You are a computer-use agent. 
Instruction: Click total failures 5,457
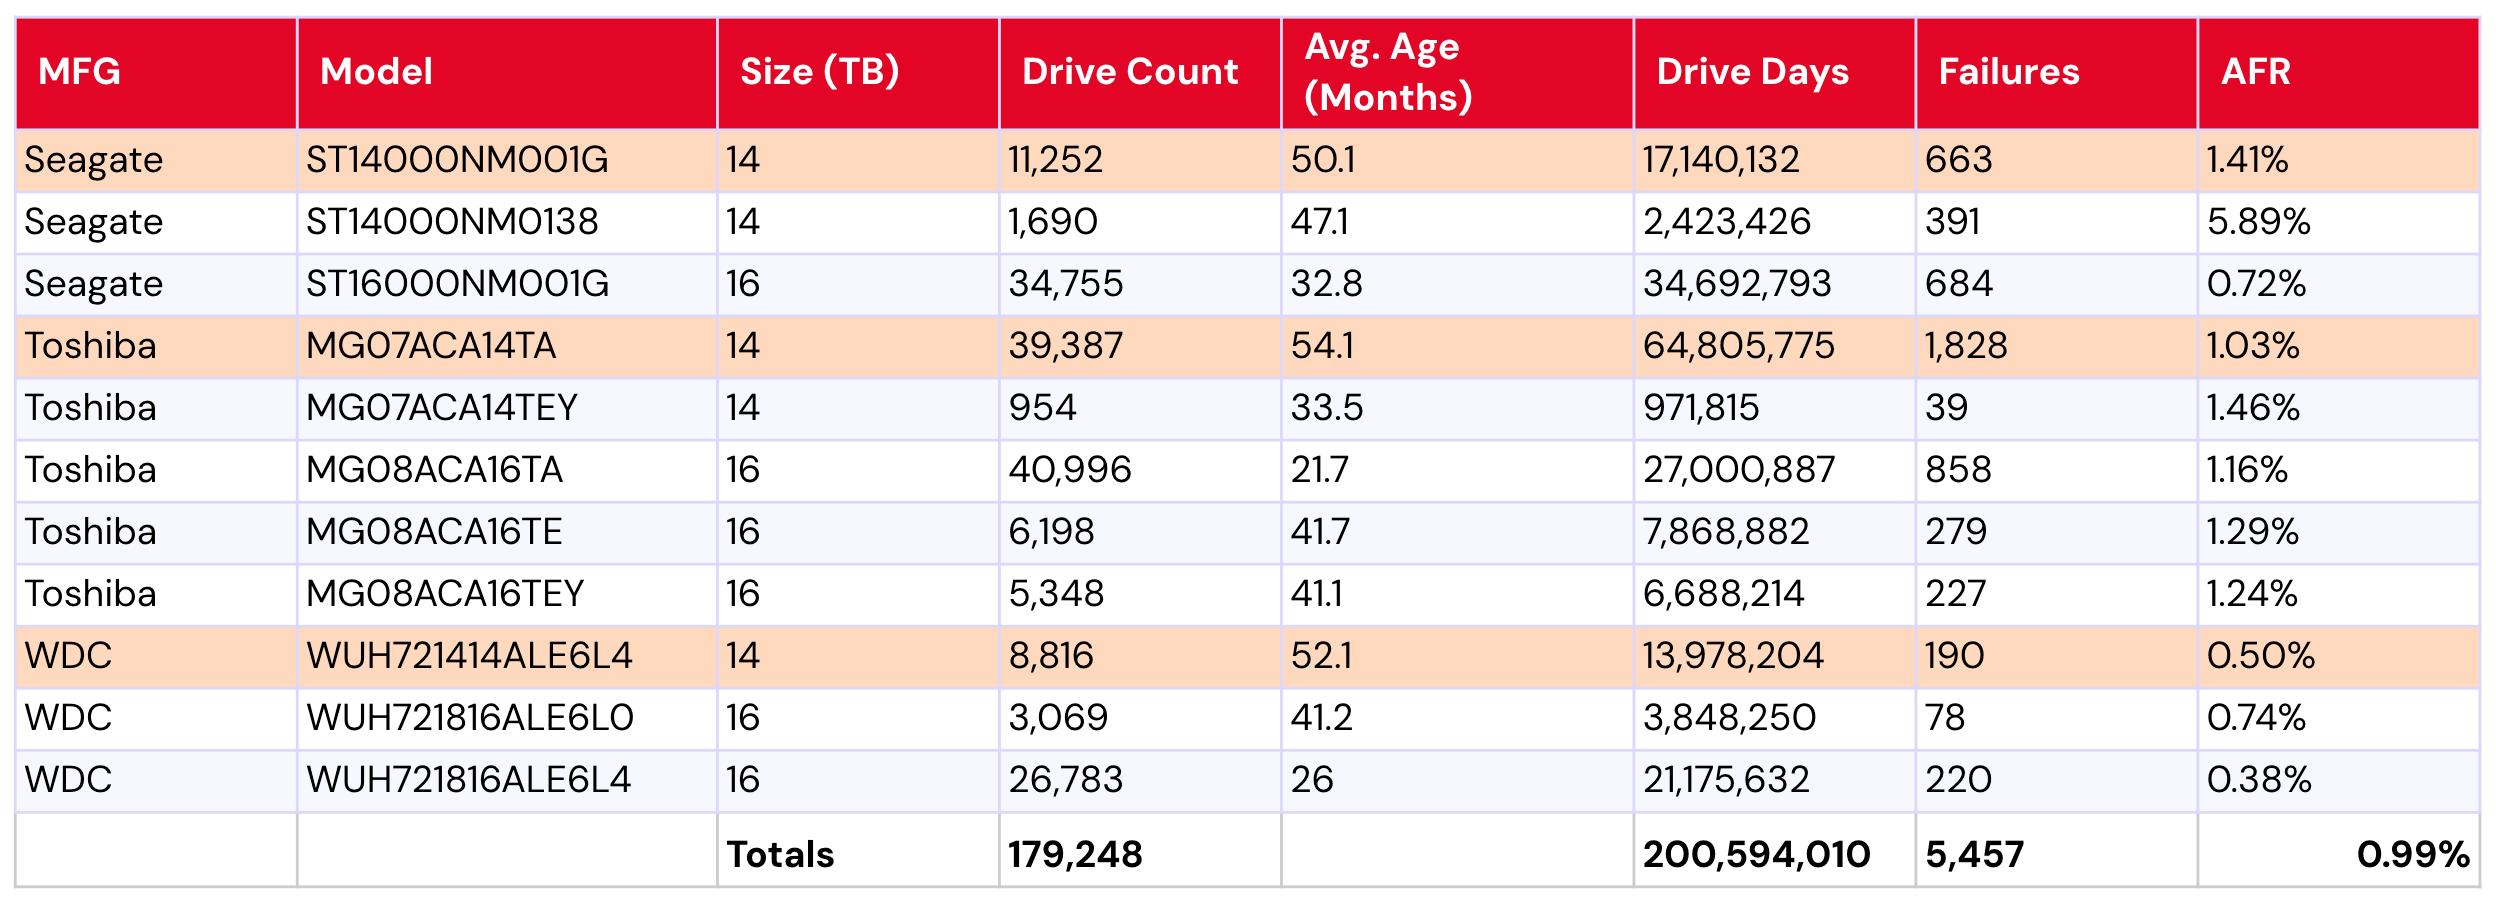(1975, 855)
